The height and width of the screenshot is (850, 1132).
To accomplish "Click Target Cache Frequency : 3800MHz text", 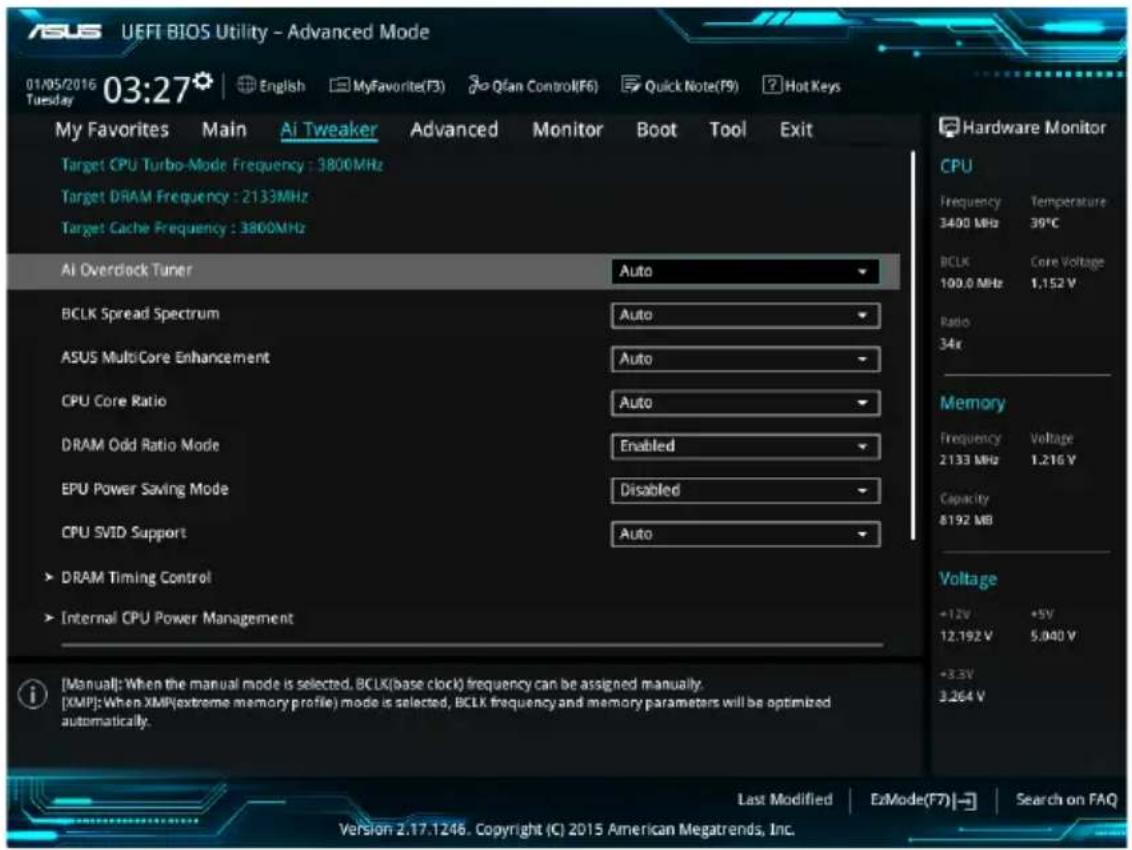I will point(183,228).
